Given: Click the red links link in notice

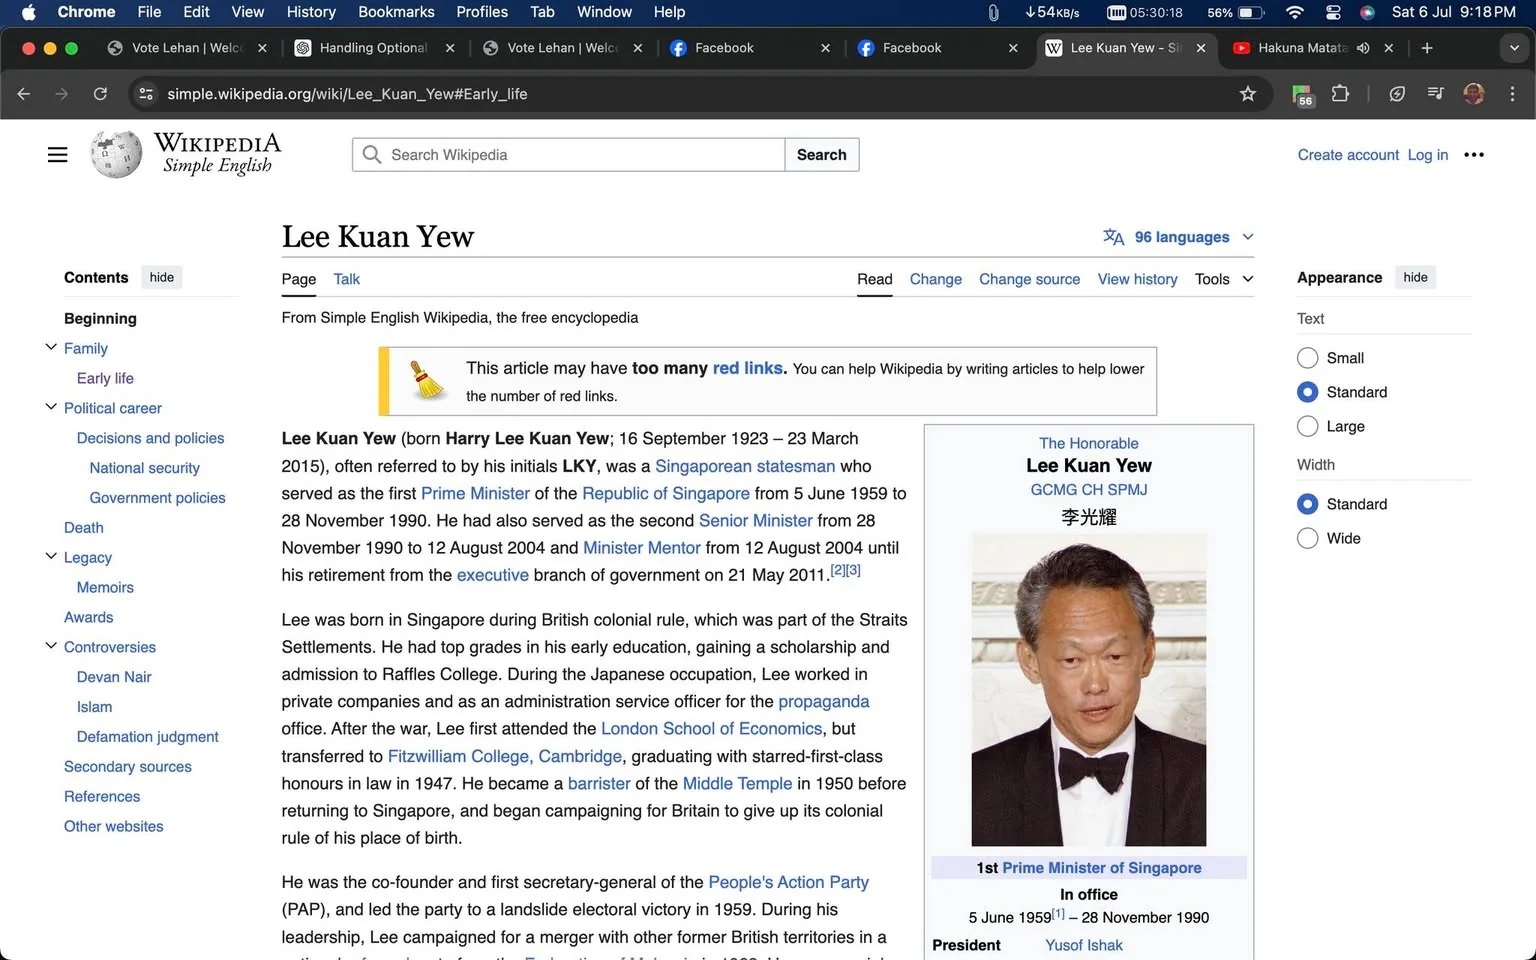Looking at the screenshot, I should click(x=748, y=368).
